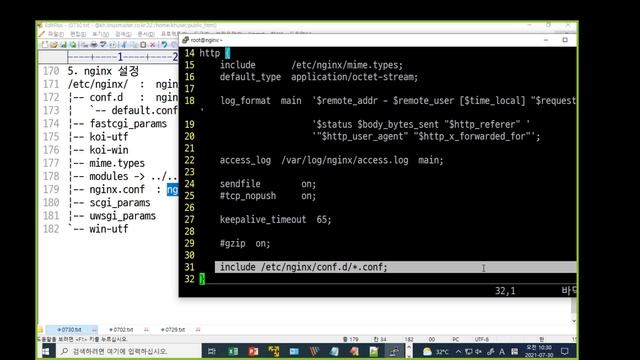Open Task View on the taskbar
Image resolution: width=640 pixels, height=360 pixels.
211,351
